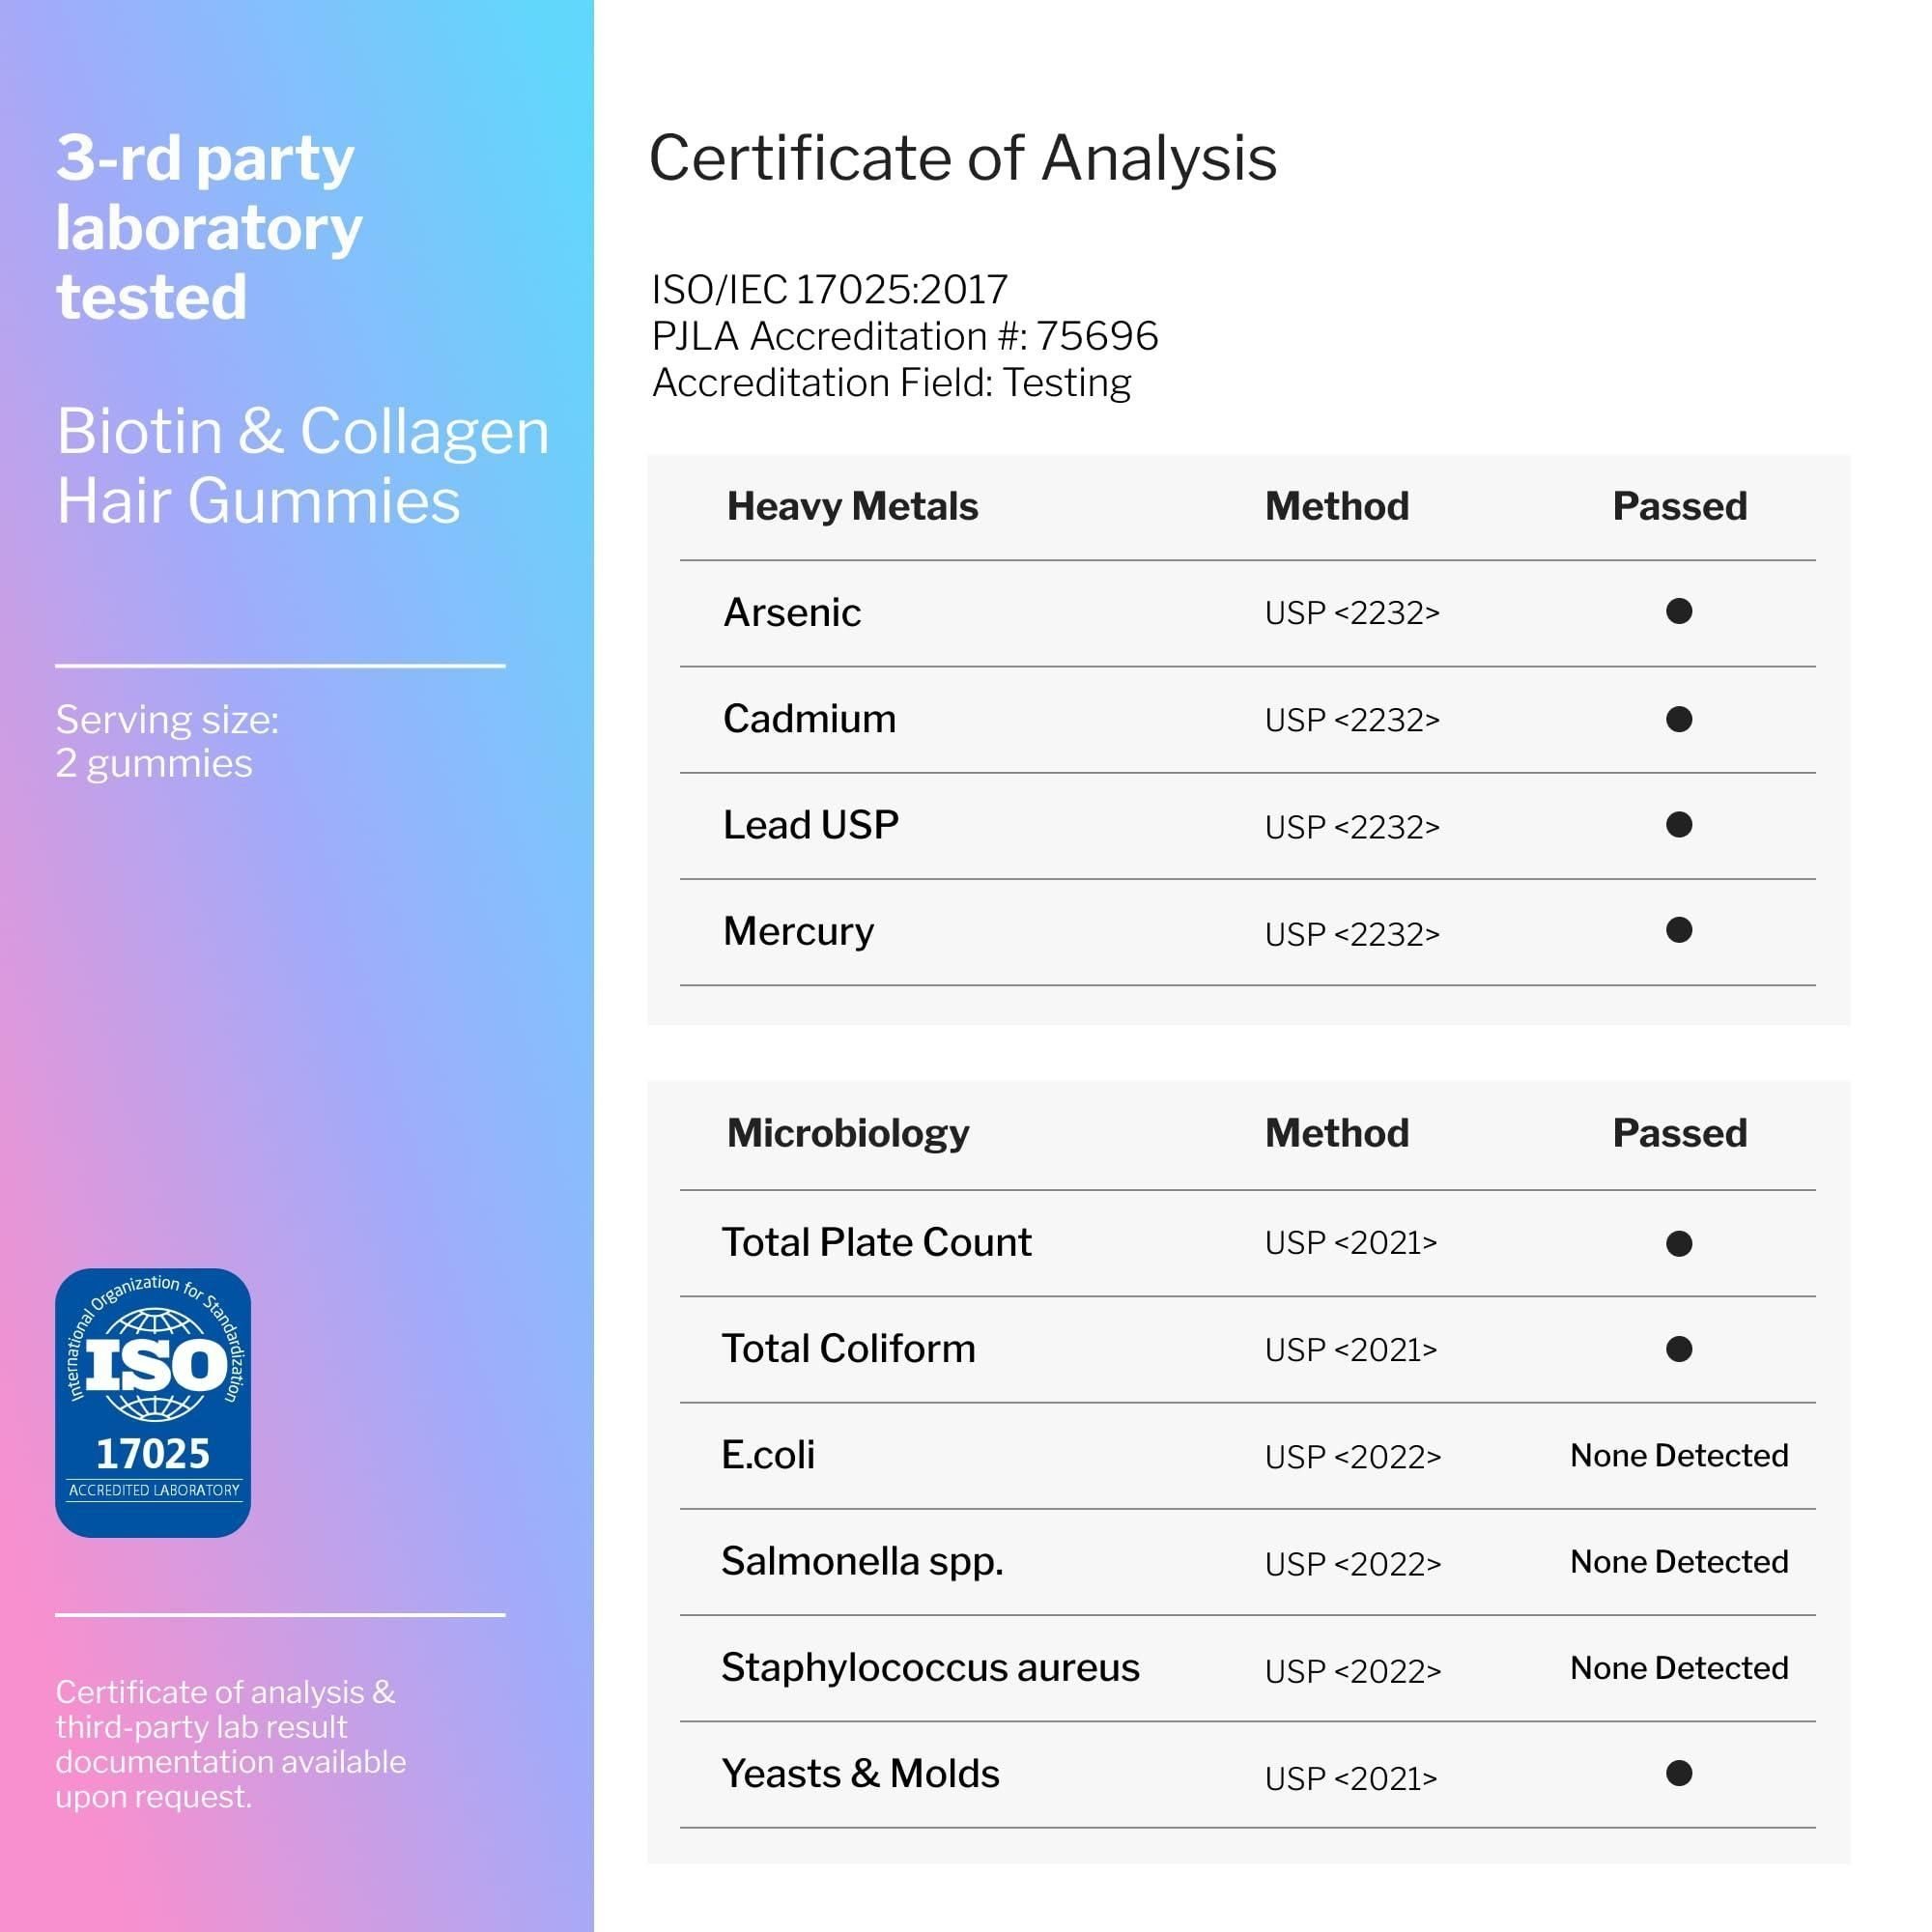
Task: Click the Mercury row passed dot
Action: coord(1679,931)
